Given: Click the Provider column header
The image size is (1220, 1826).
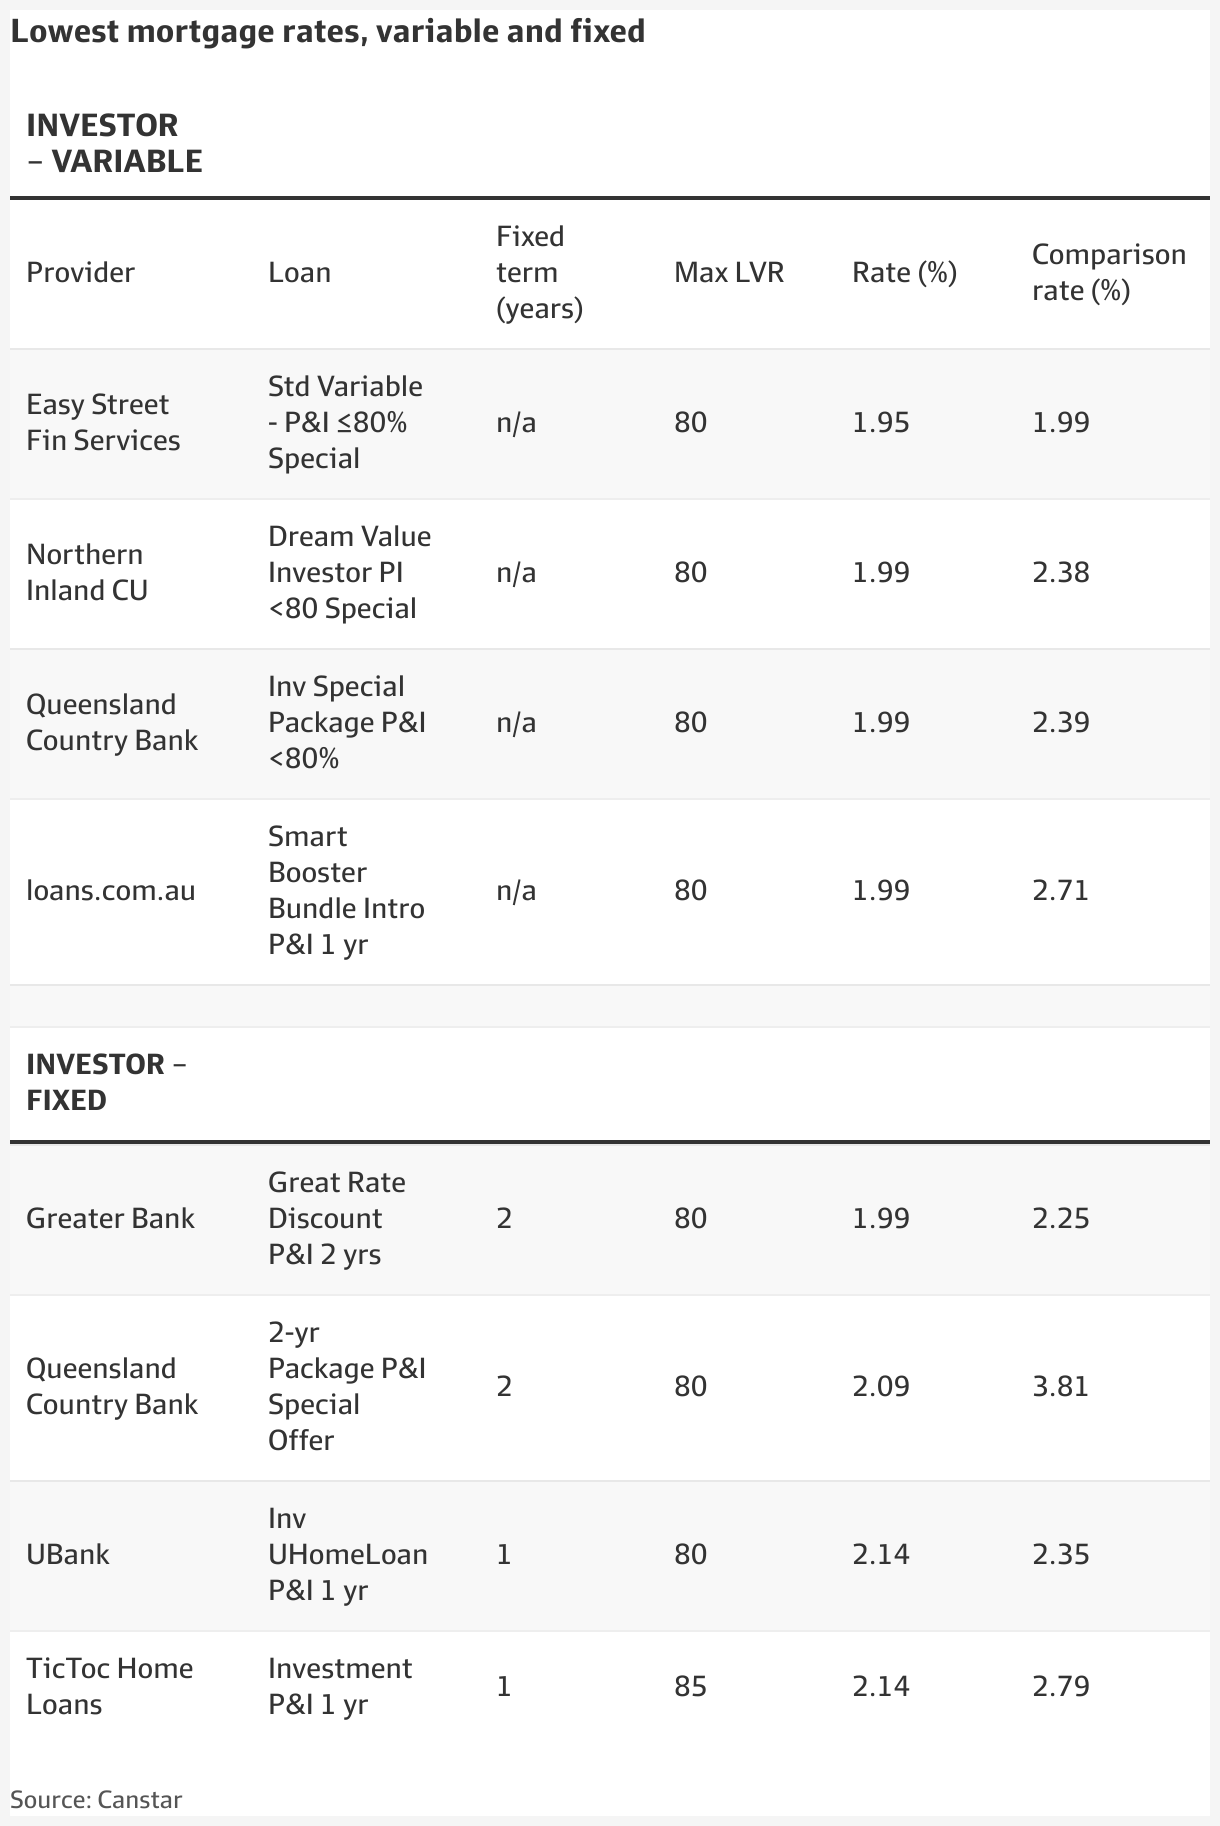Looking at the screenshot, I should pos(80,273).
